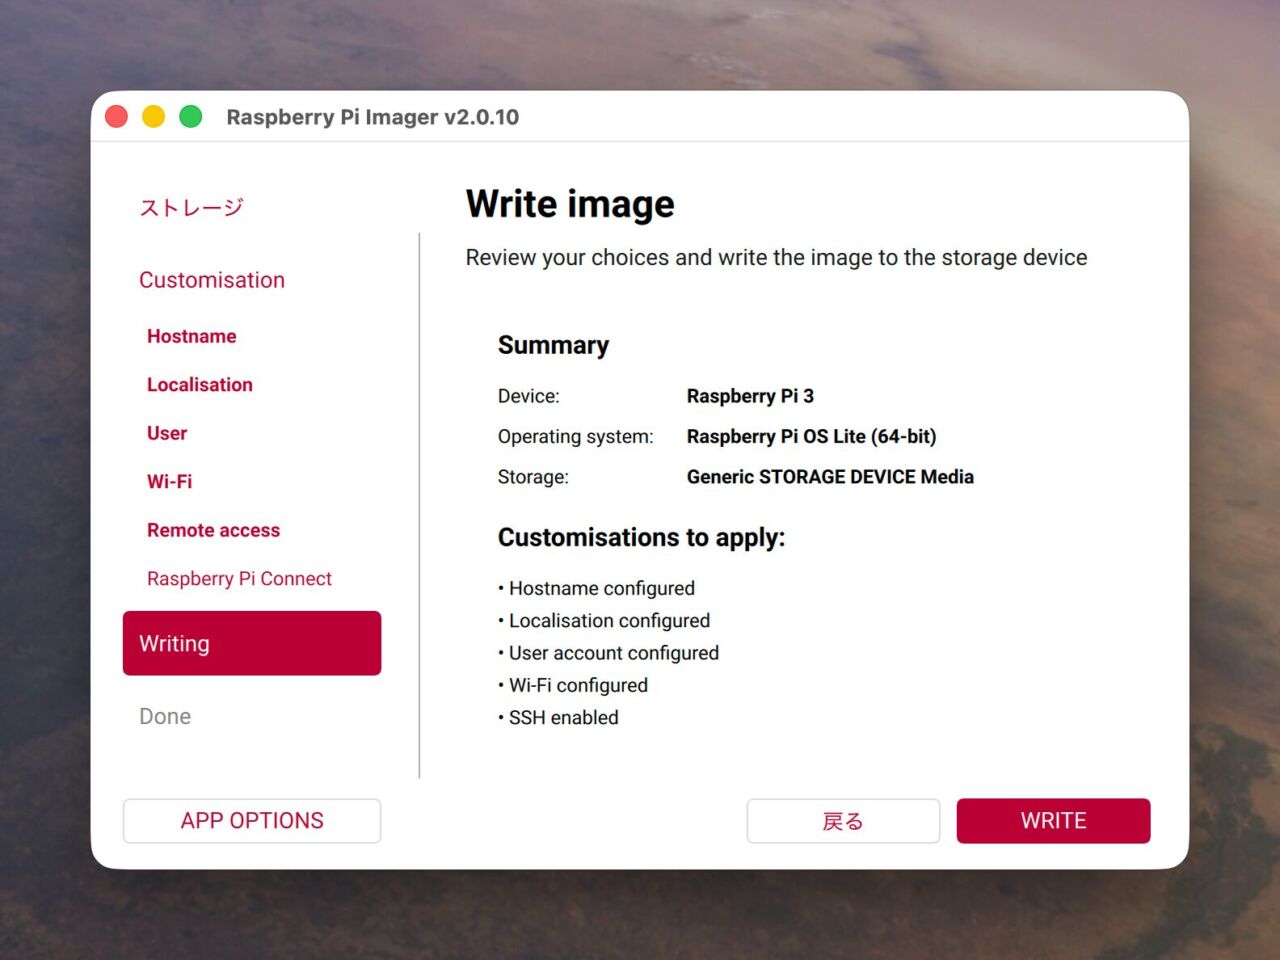This screenshot has height=960, width=1280.
Task: Go back with the 戻る button
Action: pos(843,820)
